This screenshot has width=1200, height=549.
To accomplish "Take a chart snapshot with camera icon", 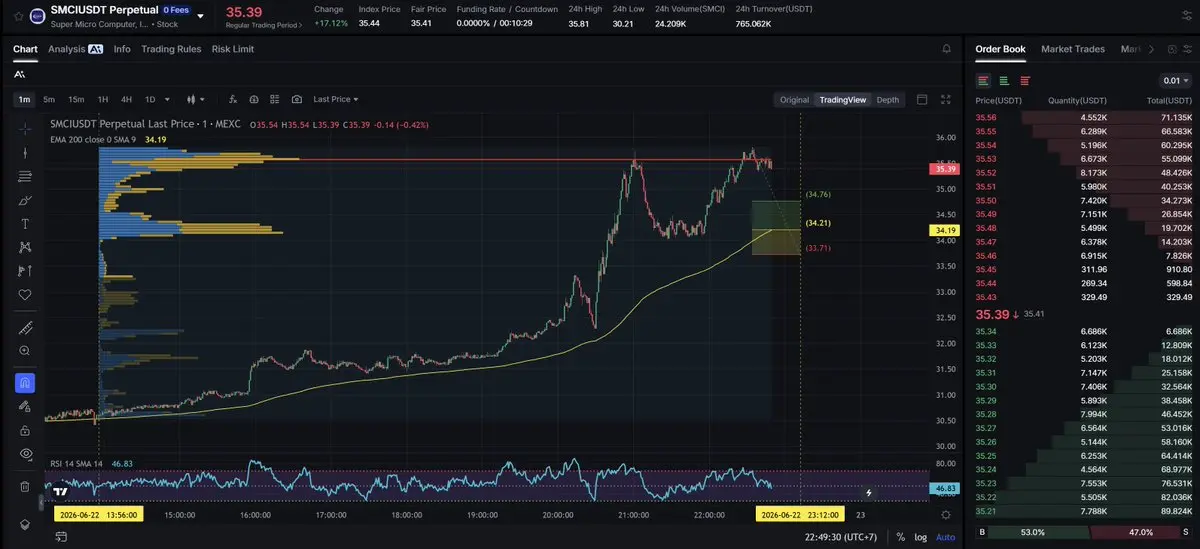I will pyautogui.click(x=297, y=100).
